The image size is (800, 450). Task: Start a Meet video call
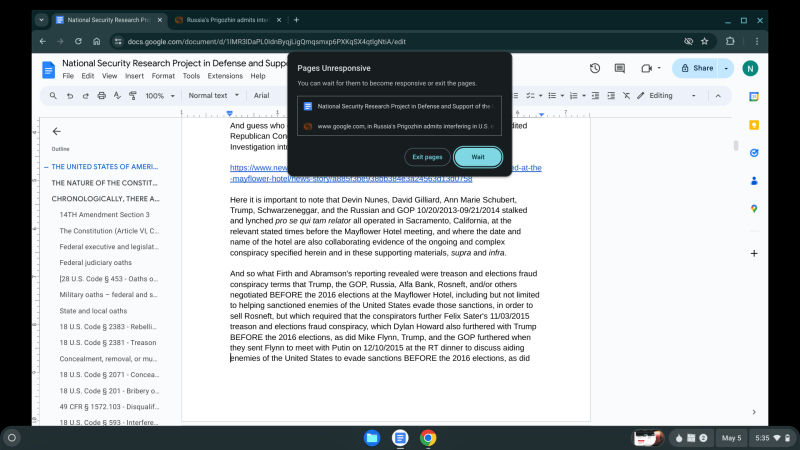(x=646, y=68)
